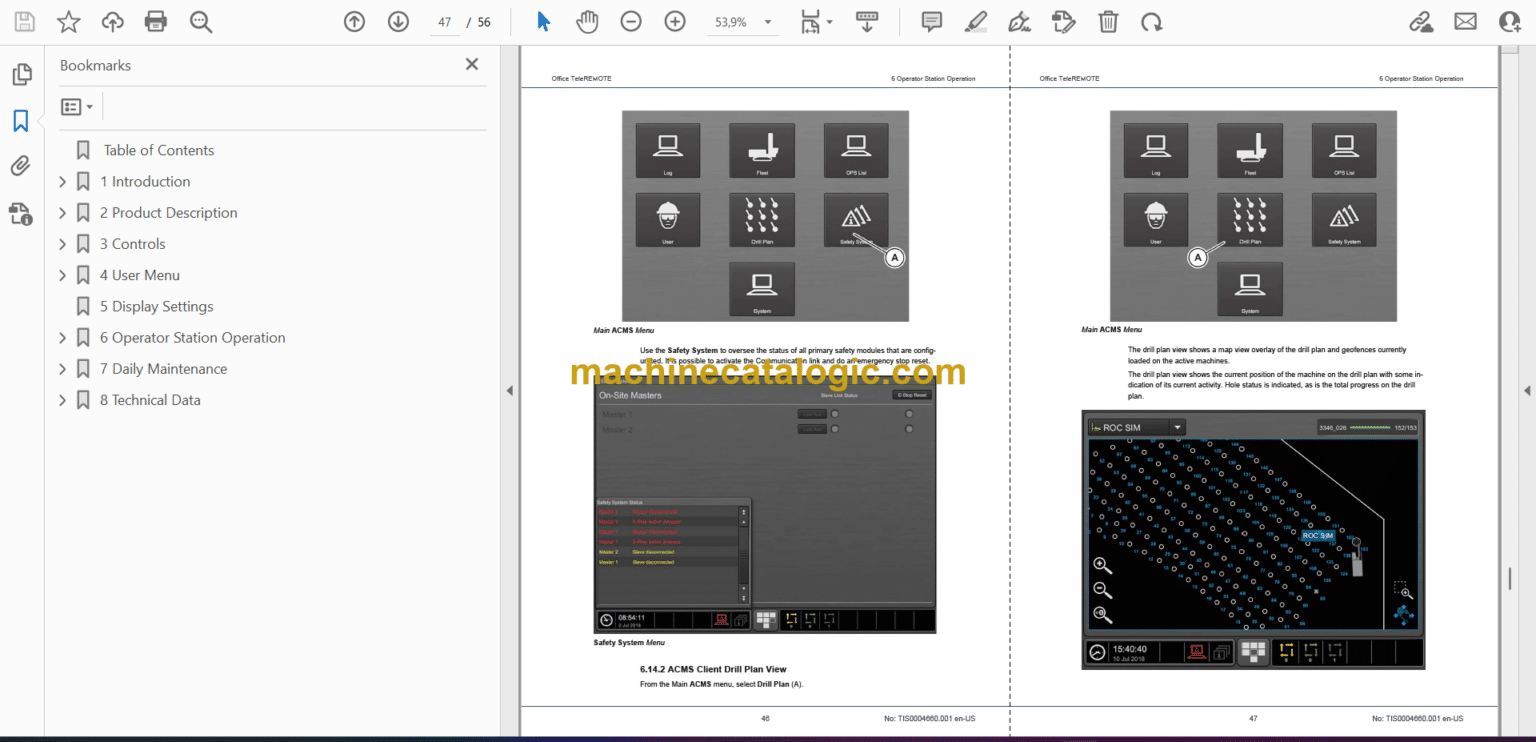The height and width of the screenshot is (742, 1536).
Task: Select the Hand tool in the toolbar
Action: [x=587, y=21]
